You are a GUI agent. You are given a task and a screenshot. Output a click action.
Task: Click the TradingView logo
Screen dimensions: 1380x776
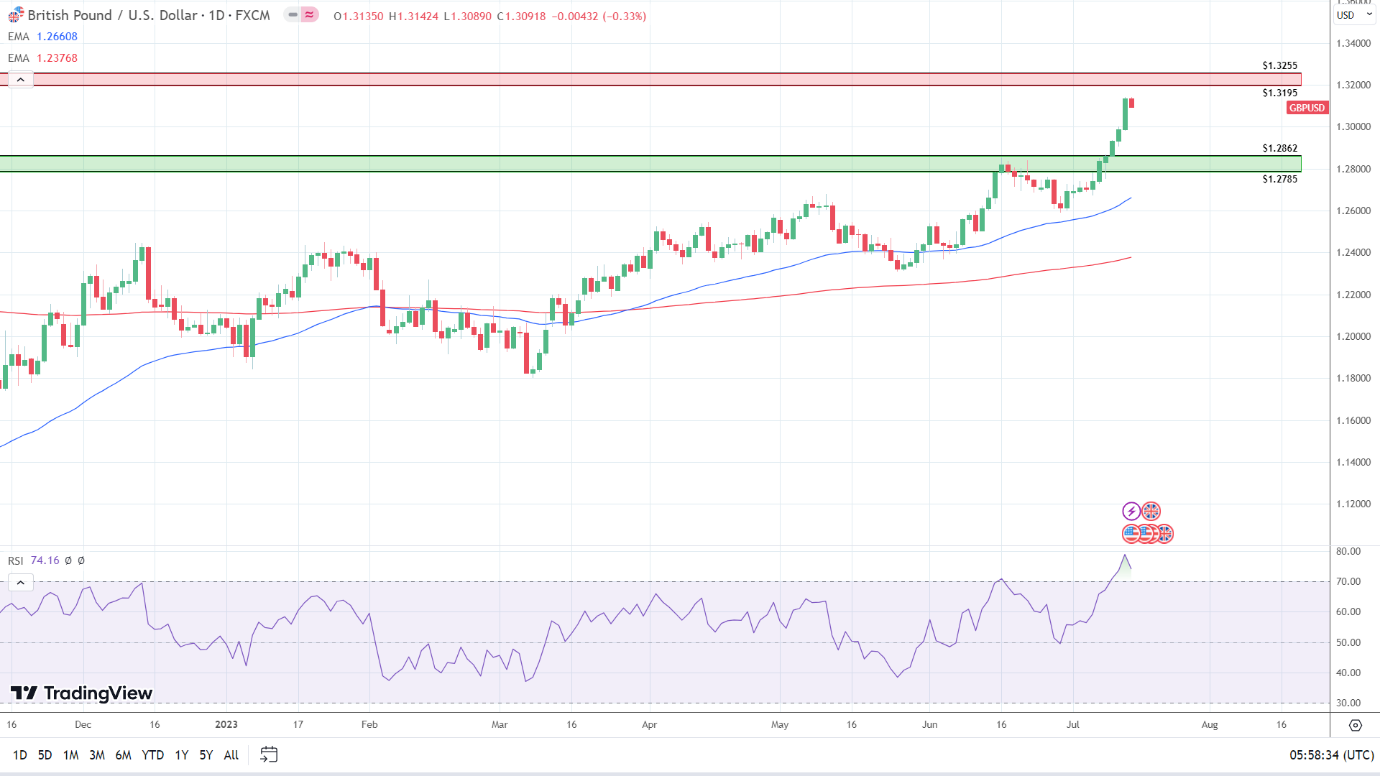[x=82, y=693]
